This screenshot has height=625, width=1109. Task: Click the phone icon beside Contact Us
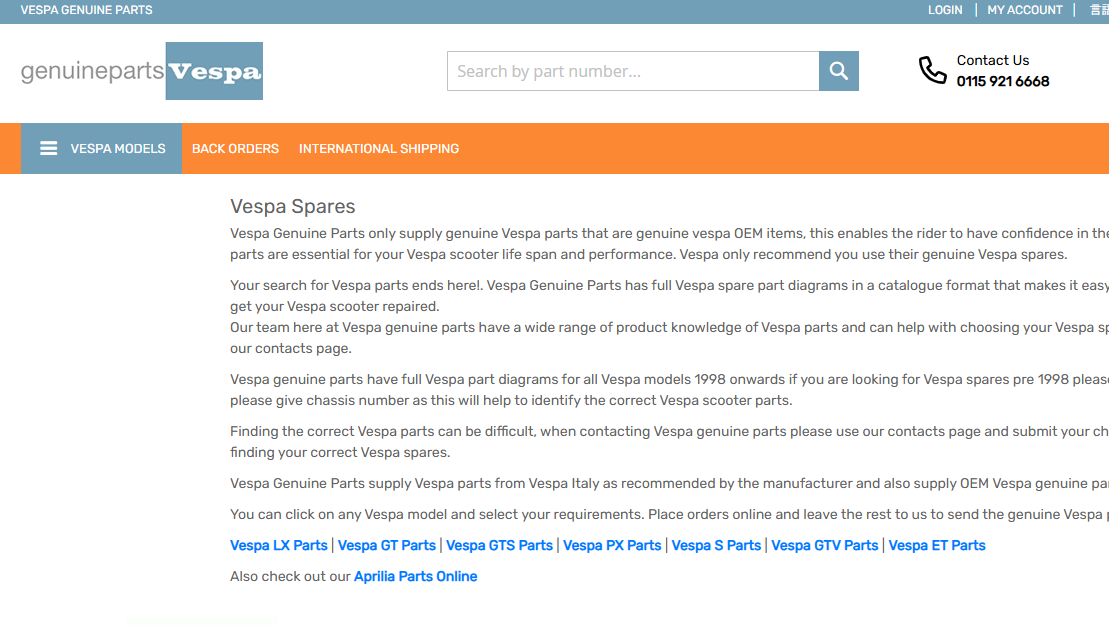pyautogui.click(x=932, y=70)
